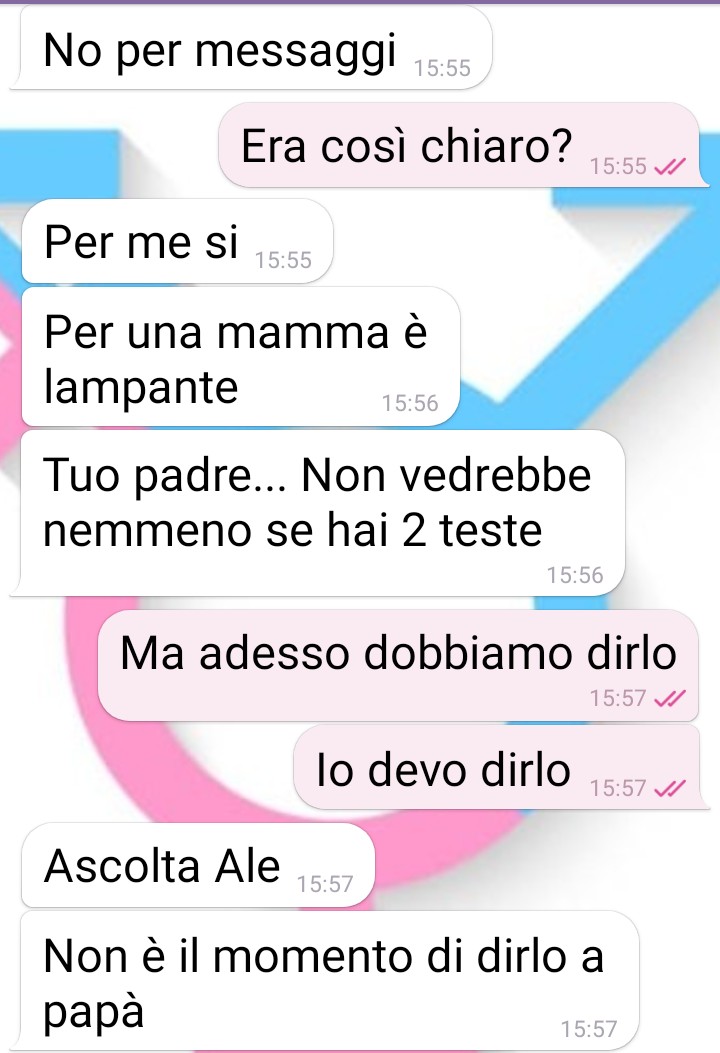
Task: Tap 15:55 timestamp on 'Per me si'
Action: [283, 260]
